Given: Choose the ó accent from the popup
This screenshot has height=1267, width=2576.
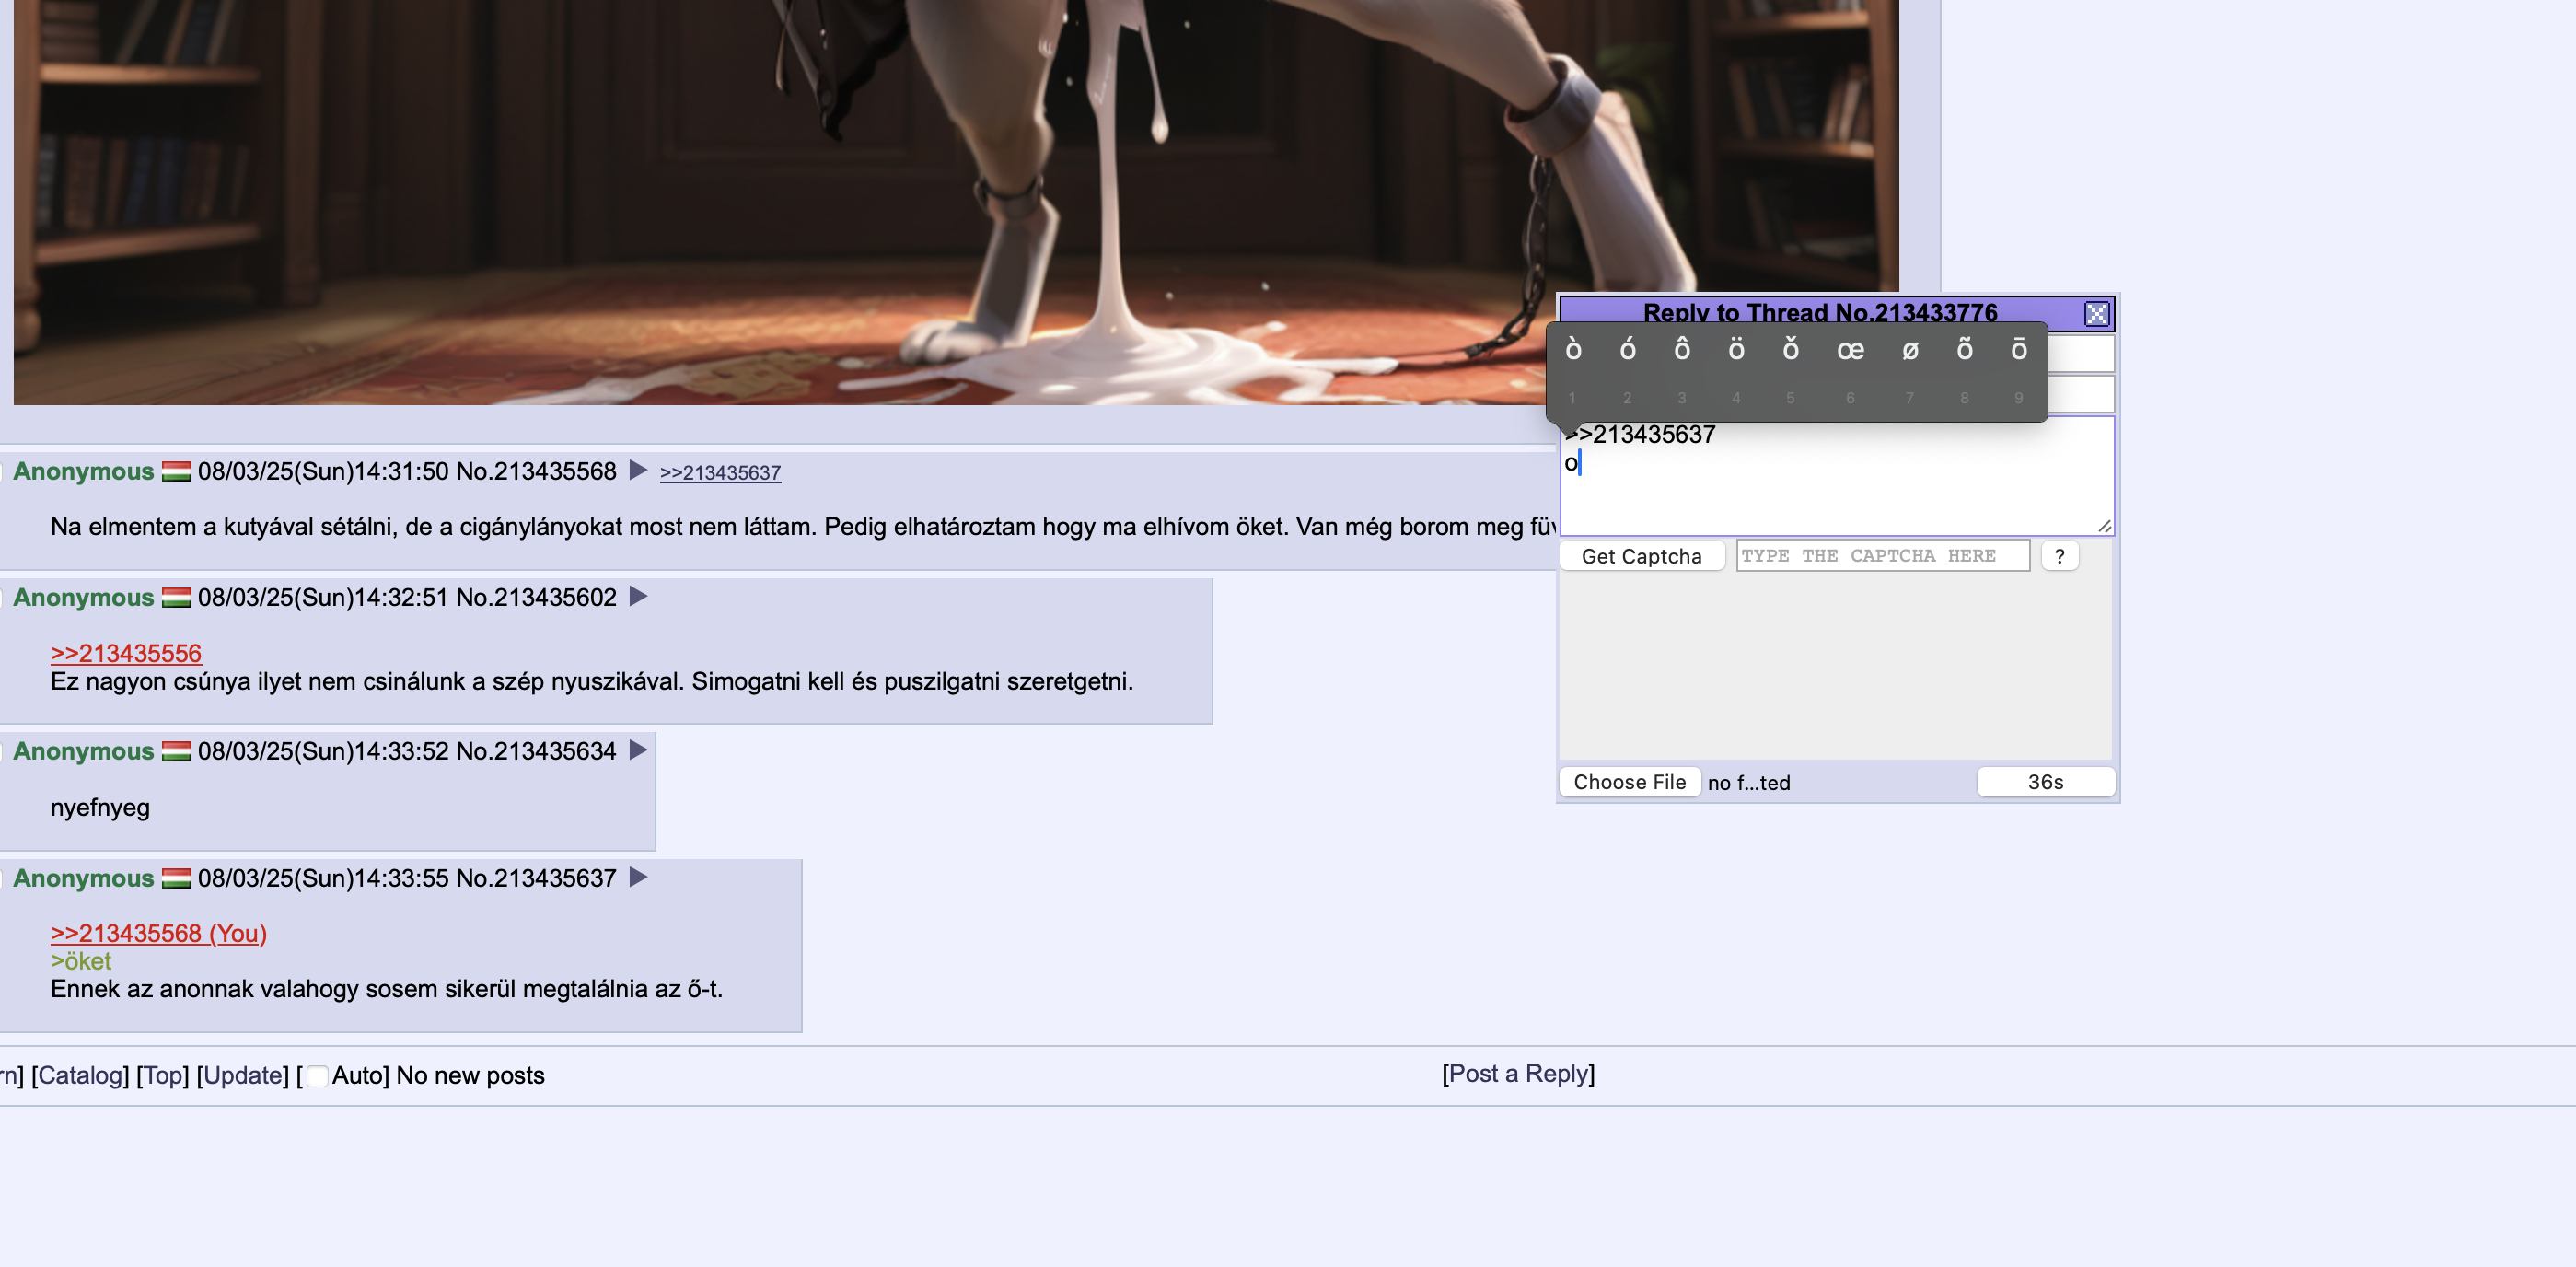Looking at the screenshot, I should pos(1627,350).
